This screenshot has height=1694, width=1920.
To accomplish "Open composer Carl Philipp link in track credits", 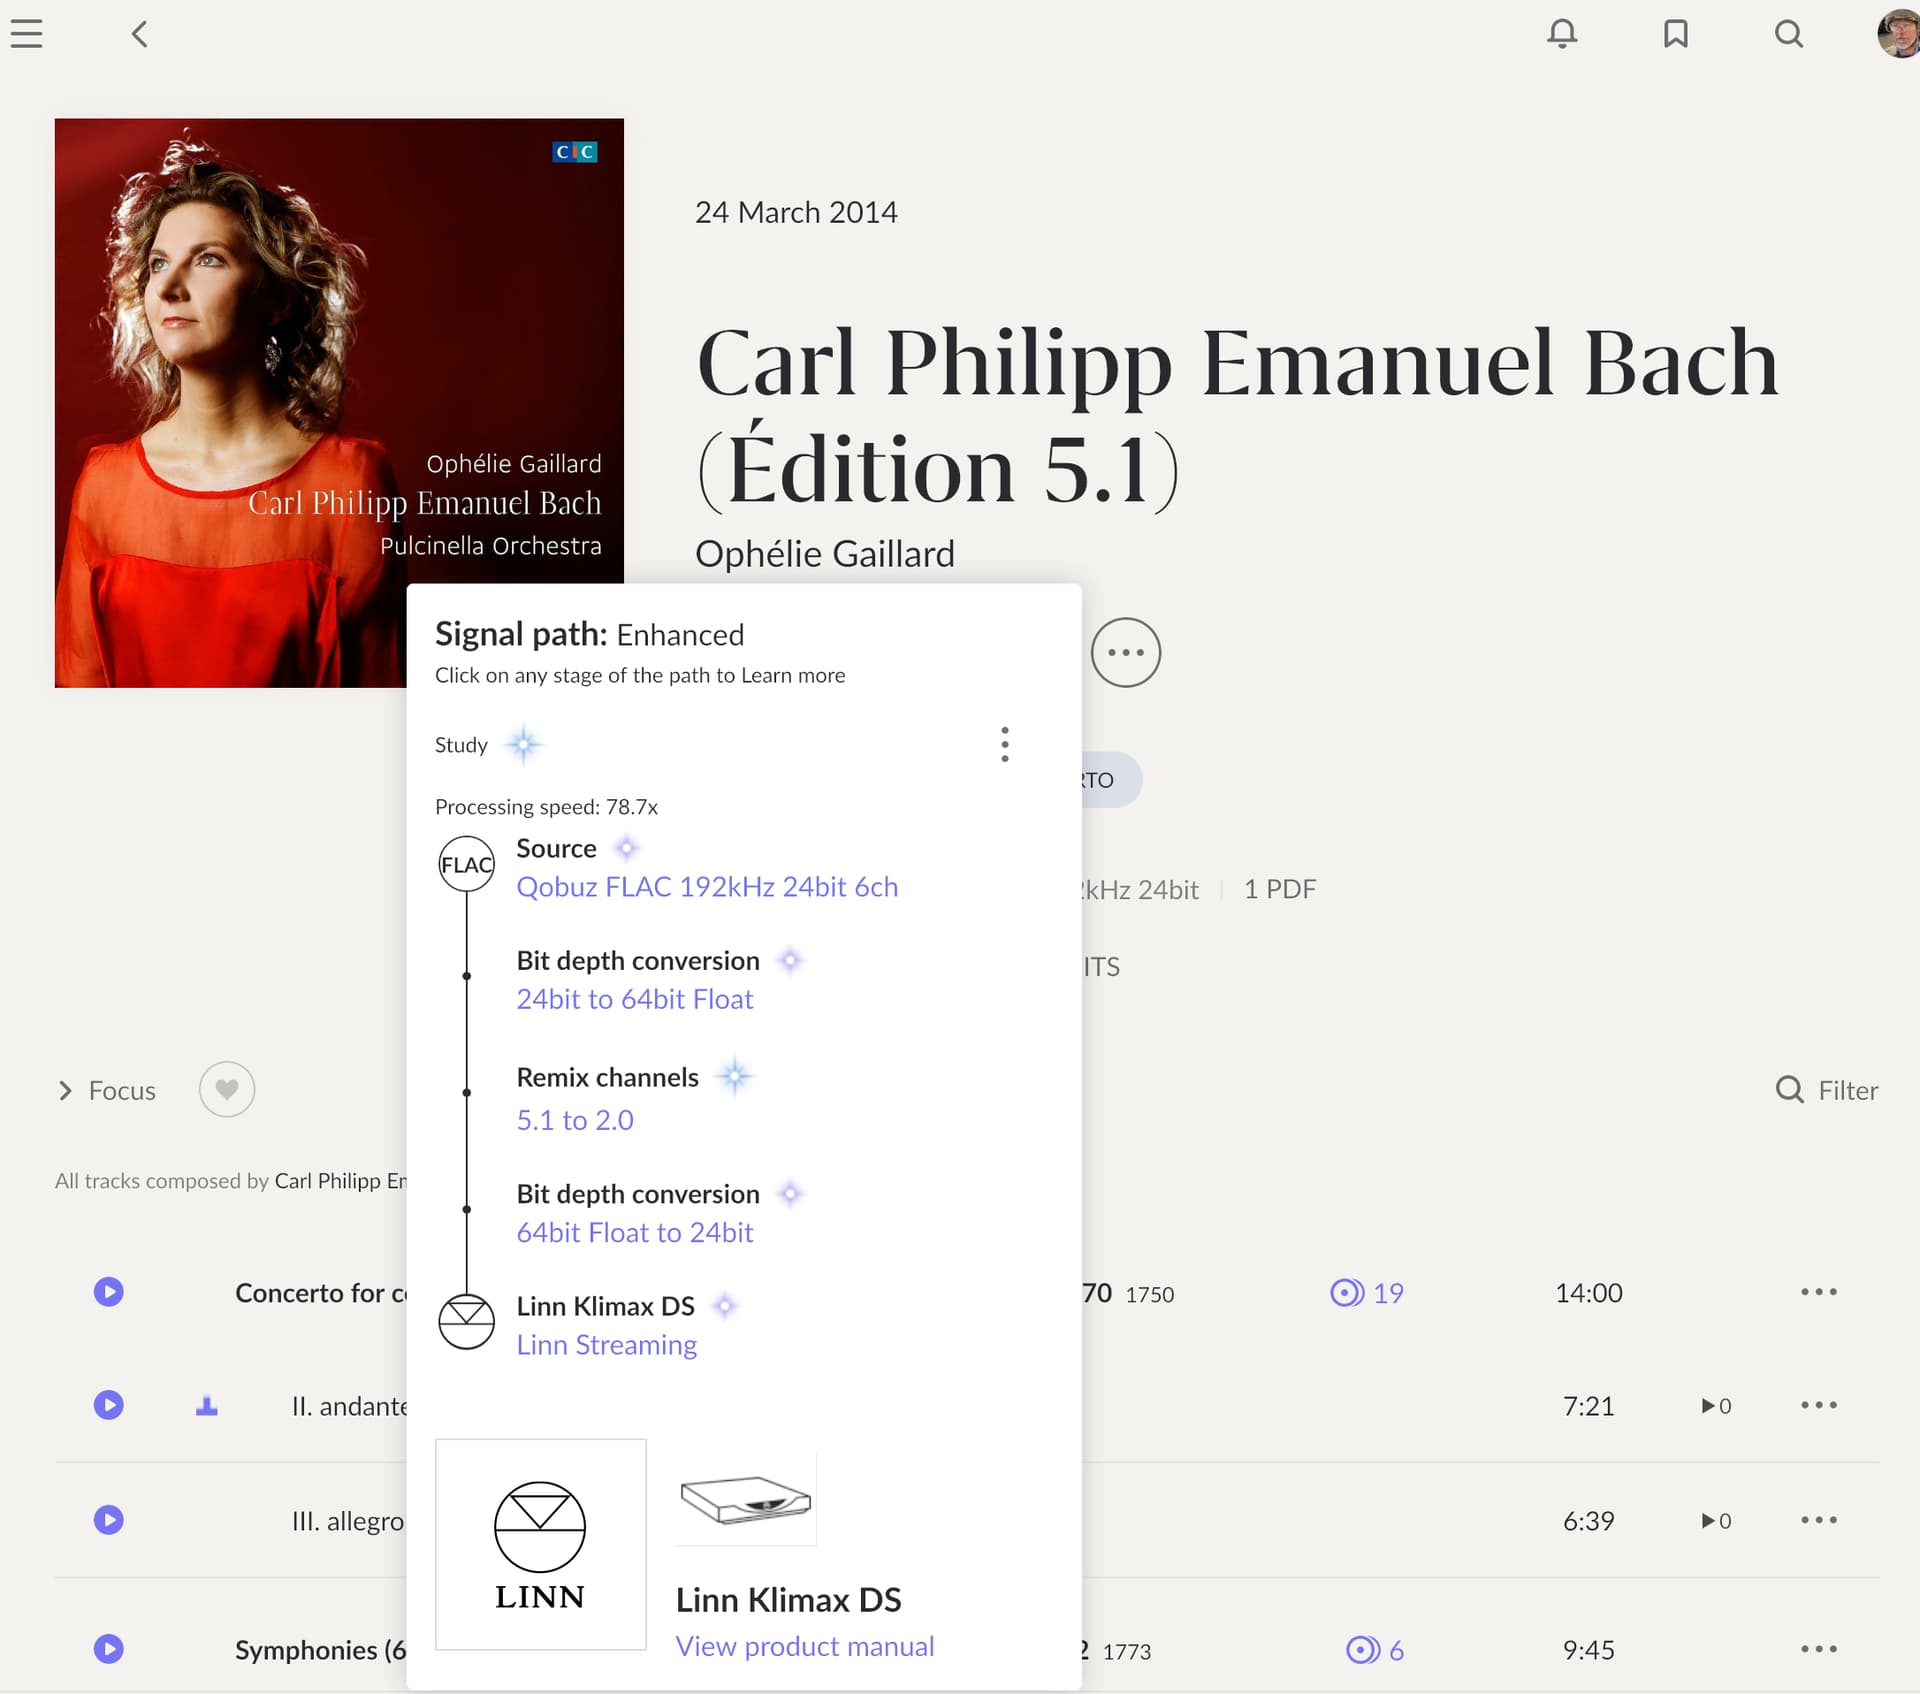I will coord(341,1181).
